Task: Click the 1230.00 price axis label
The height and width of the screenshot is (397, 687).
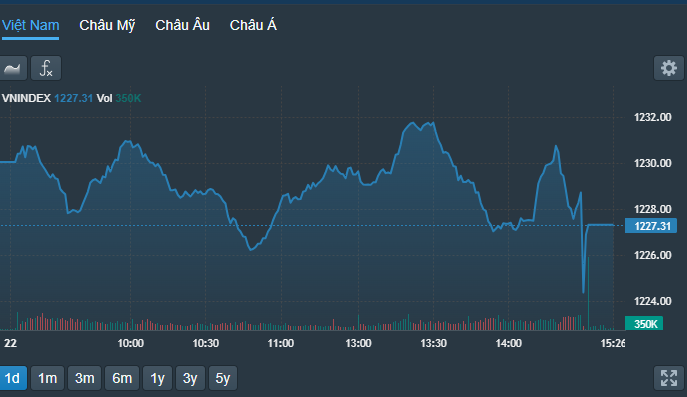Action: coord(652,163)
